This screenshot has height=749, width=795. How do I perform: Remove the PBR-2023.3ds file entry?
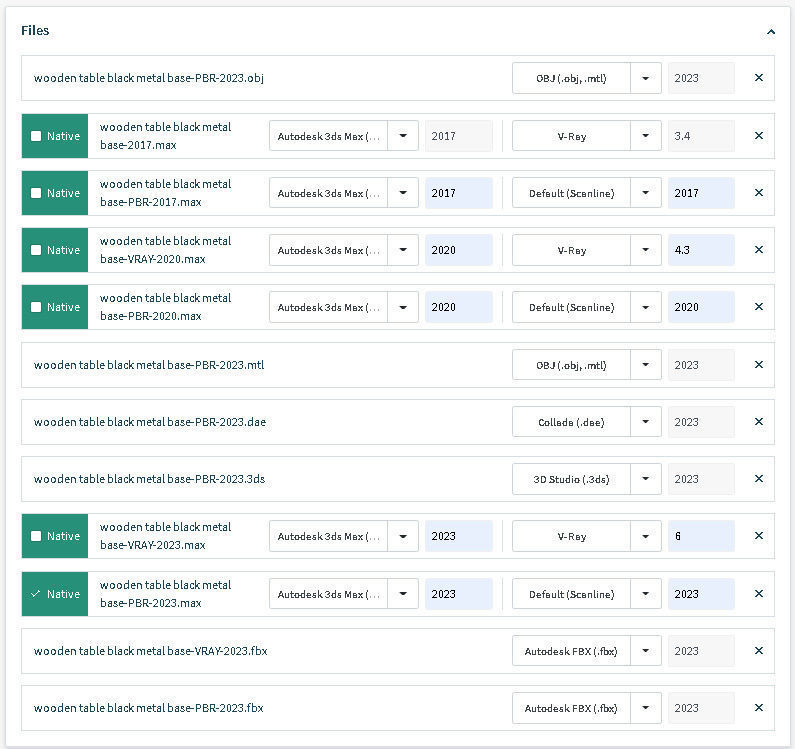759,479
